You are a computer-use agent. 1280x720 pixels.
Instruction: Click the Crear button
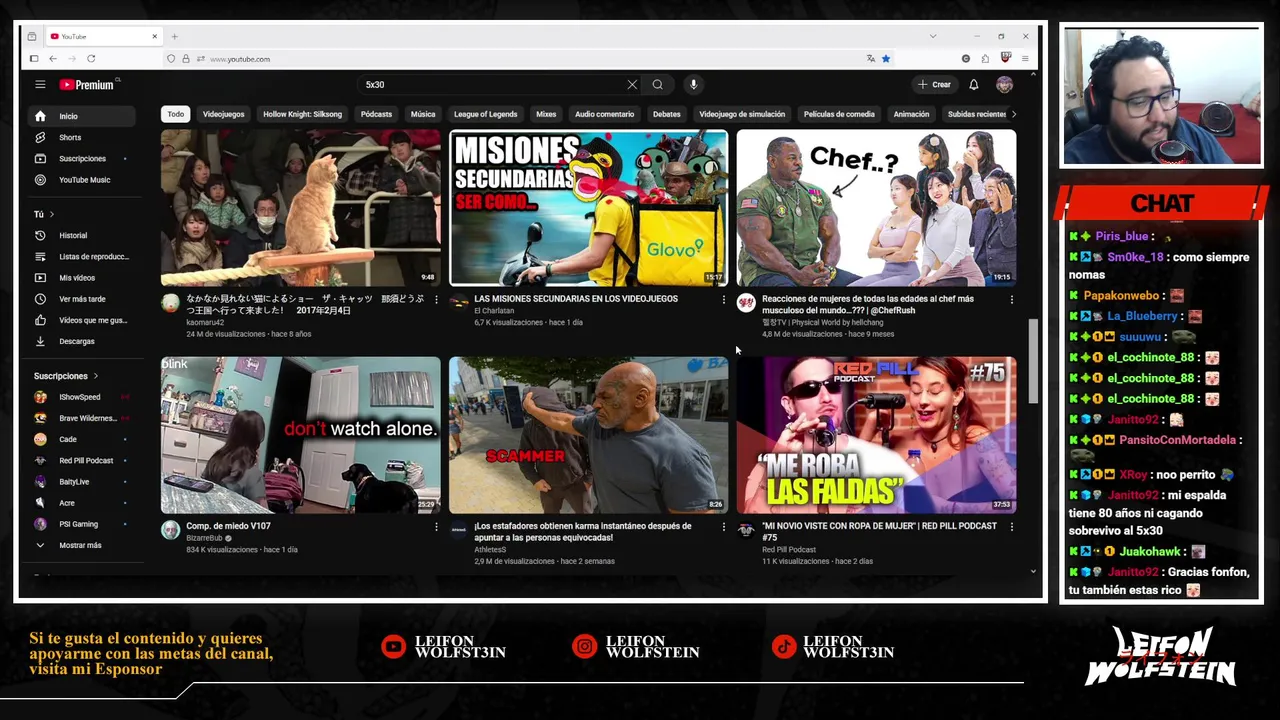[x=935, y=85]
